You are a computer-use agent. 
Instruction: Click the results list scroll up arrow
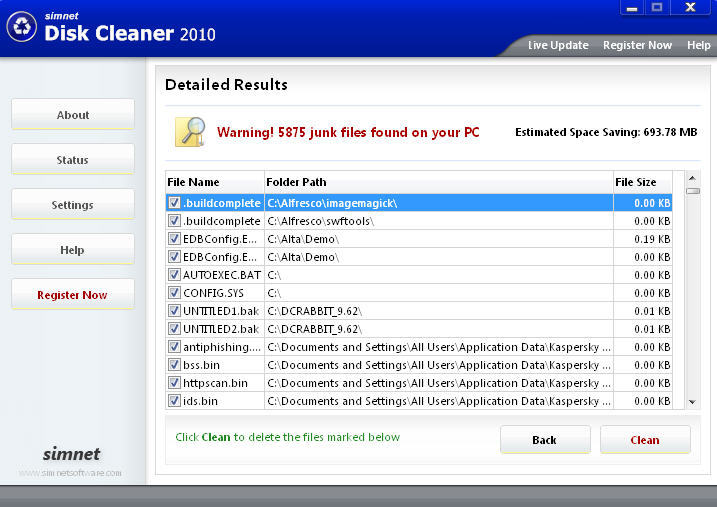(x=692, y=178)
